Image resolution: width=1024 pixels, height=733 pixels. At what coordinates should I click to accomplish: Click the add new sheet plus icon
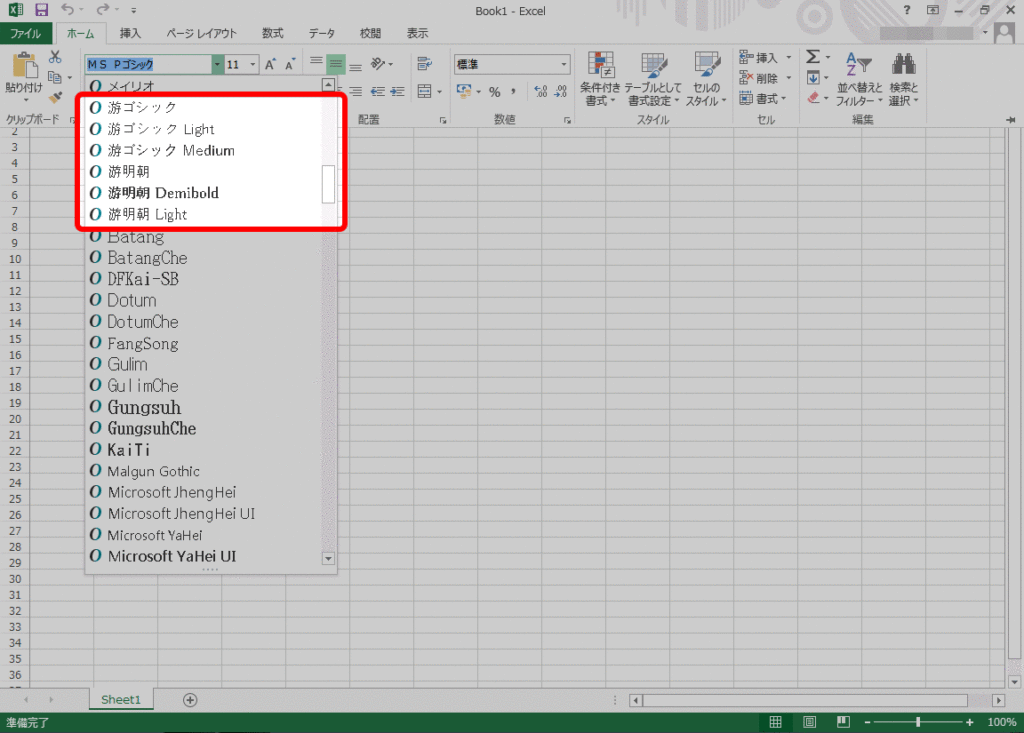click(190, 700)
